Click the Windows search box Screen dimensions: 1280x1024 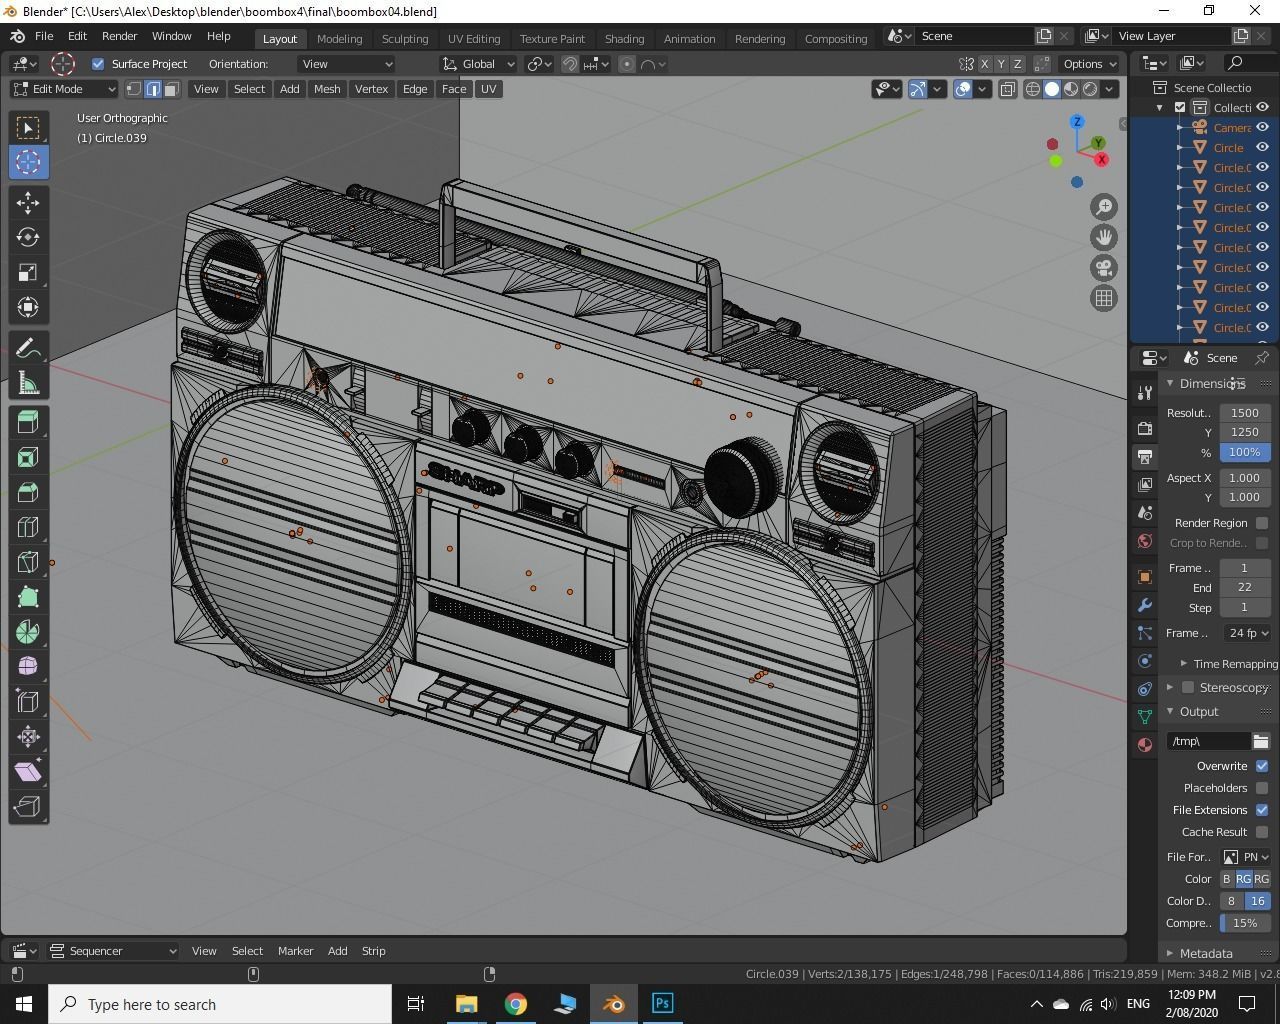220,1004
